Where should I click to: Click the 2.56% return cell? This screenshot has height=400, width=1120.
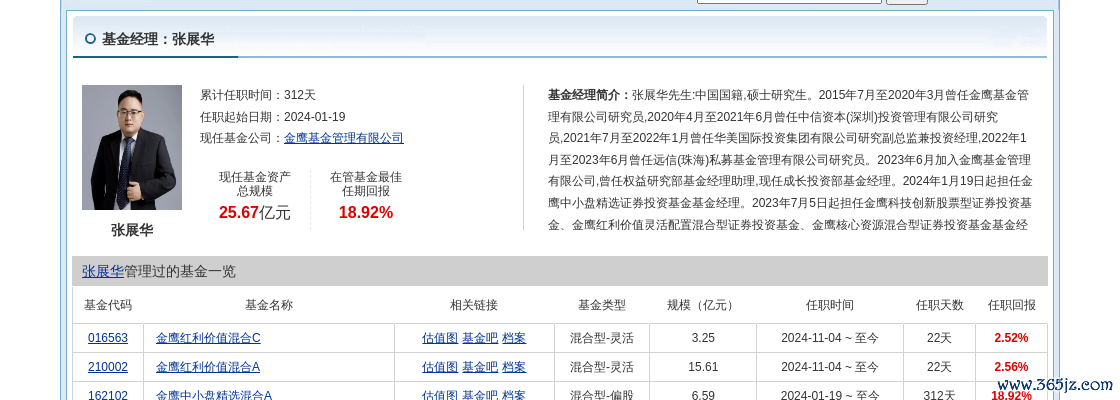[1011, 367]
